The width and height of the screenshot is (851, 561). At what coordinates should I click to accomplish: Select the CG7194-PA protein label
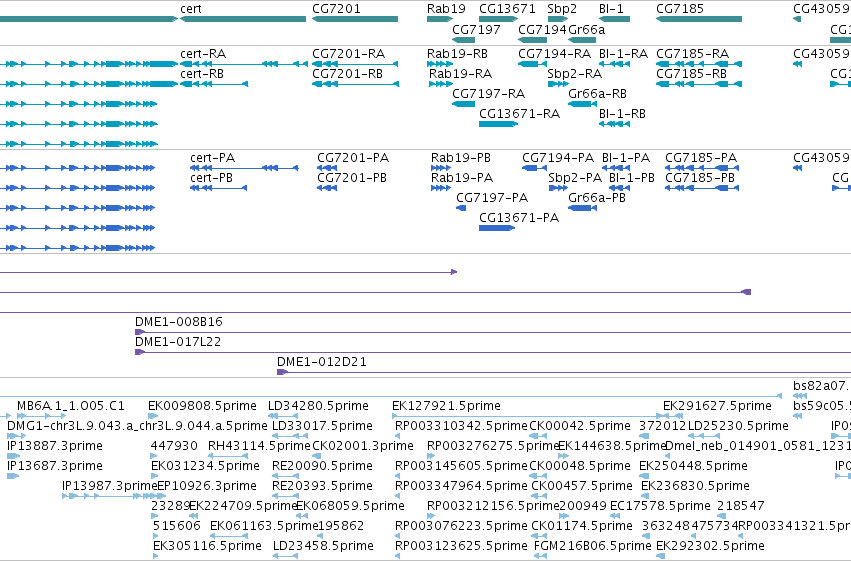(558, 158)
